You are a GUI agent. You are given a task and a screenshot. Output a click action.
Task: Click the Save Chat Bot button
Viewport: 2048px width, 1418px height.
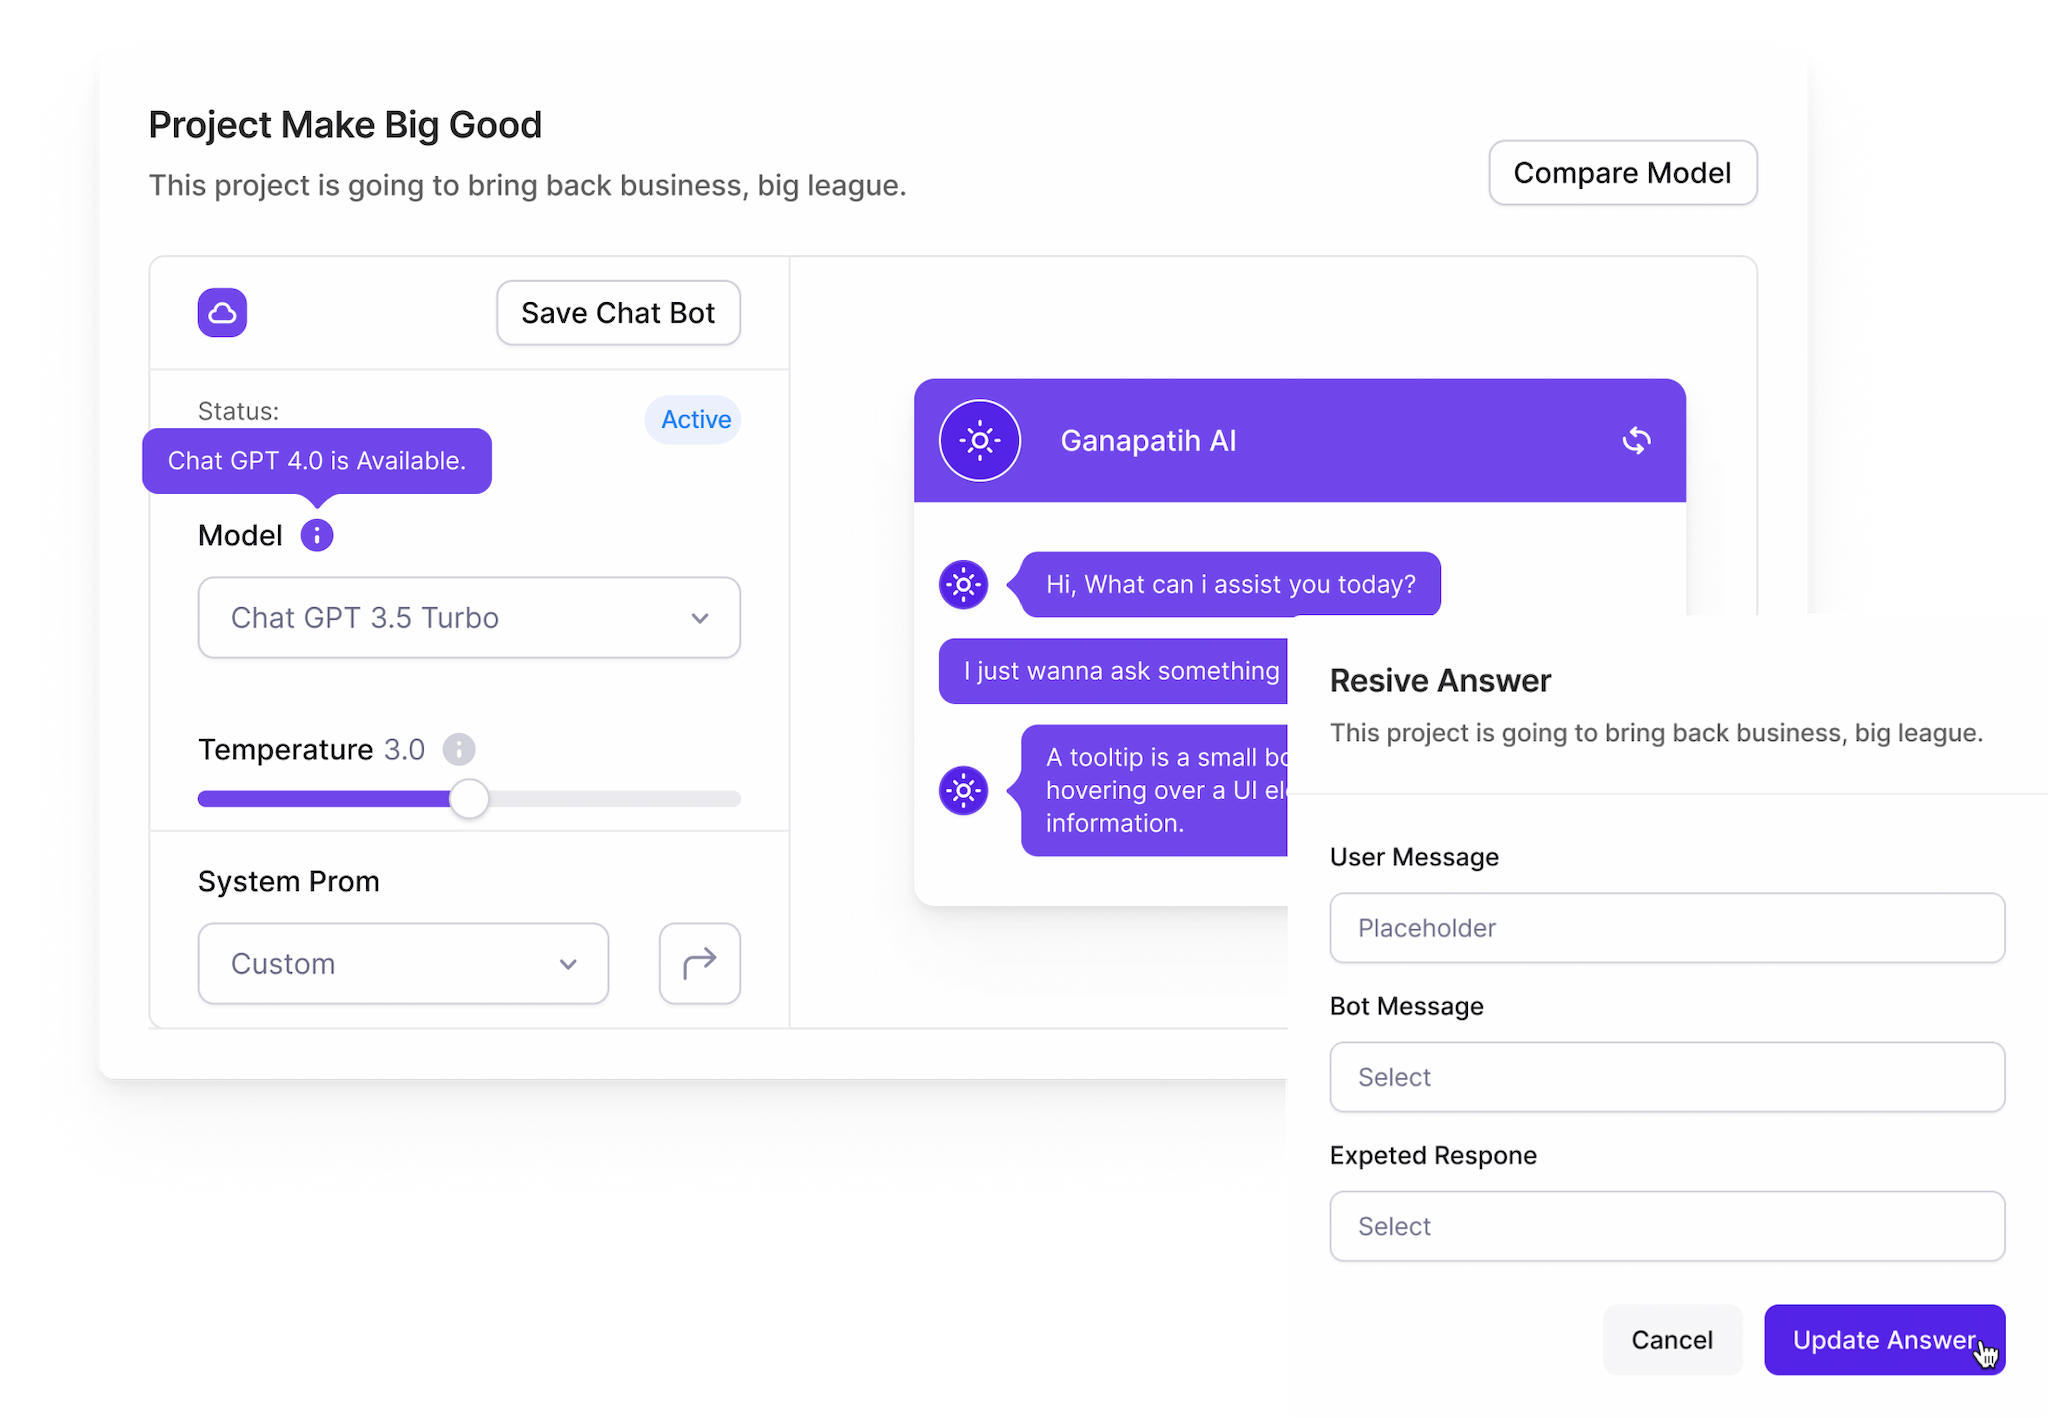(618, 311)
